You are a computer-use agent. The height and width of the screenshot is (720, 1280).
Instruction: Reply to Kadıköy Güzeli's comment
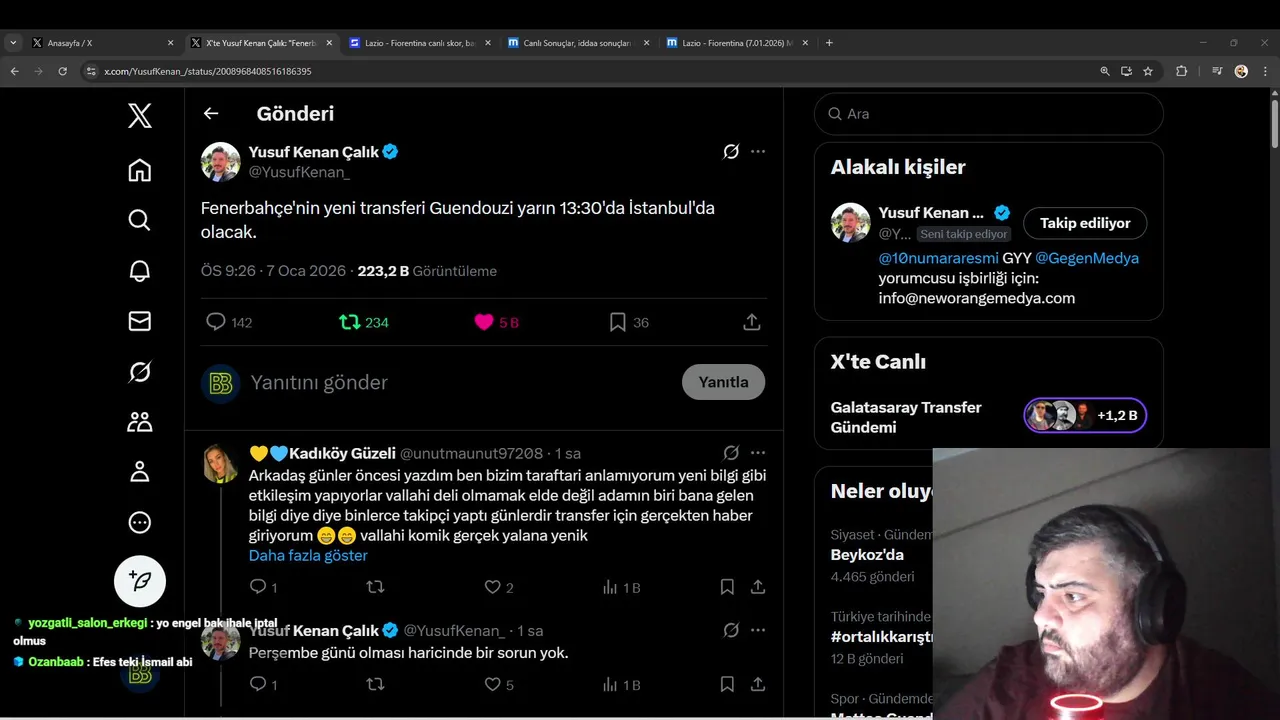(x=258, y=587)
